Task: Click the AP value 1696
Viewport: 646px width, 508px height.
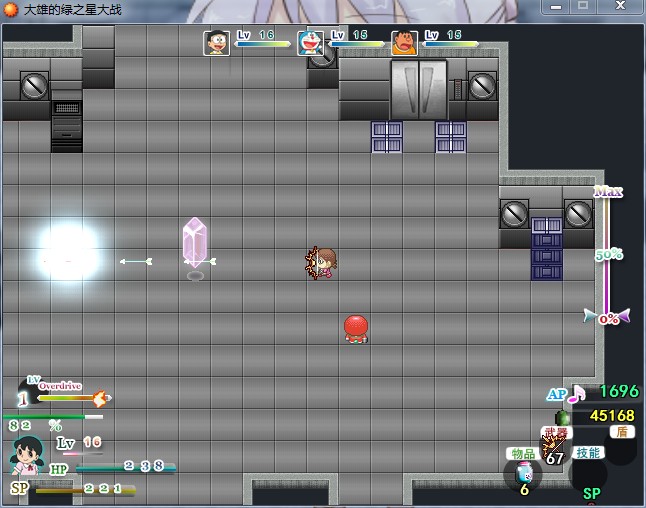Action: tap(619, 392)
